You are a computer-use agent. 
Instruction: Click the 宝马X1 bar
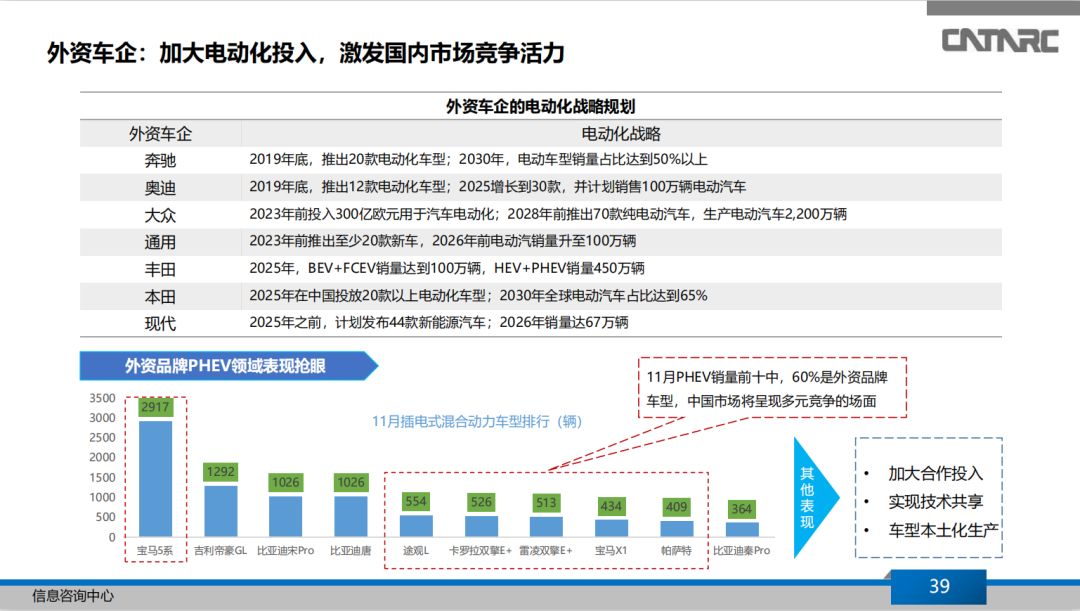click(x=611, y=528)
